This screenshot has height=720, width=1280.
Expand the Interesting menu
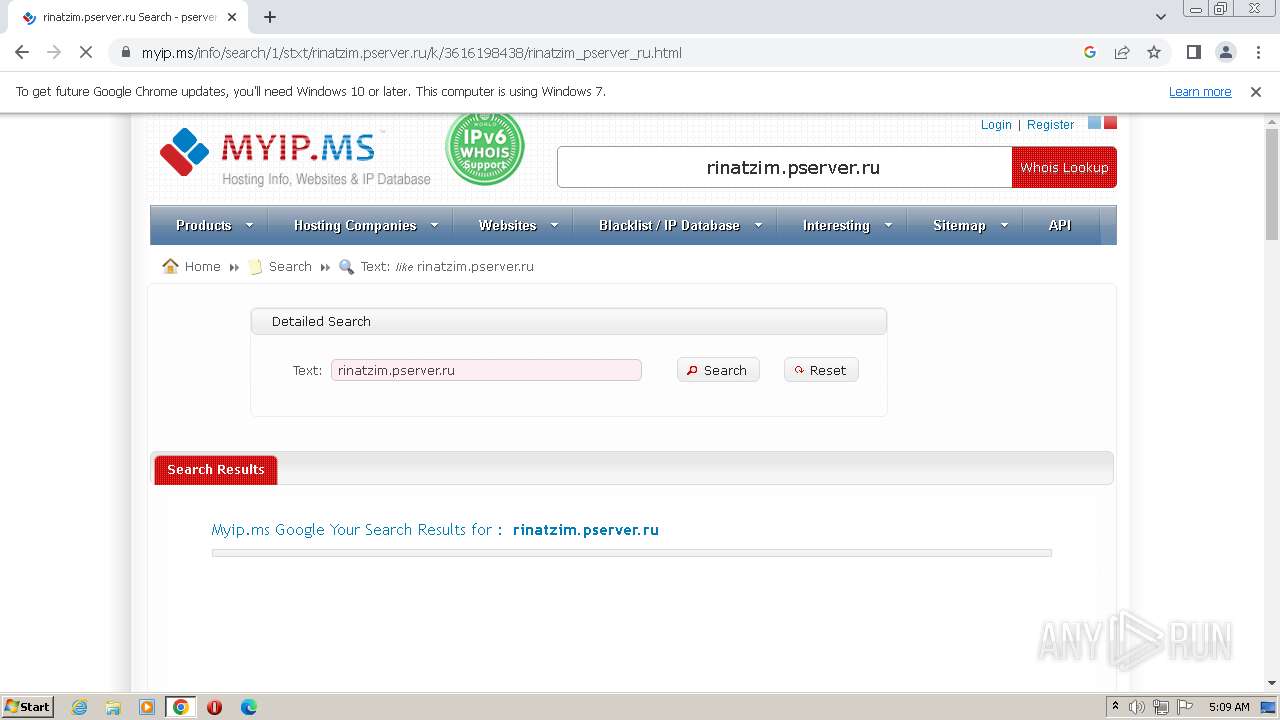847,225
